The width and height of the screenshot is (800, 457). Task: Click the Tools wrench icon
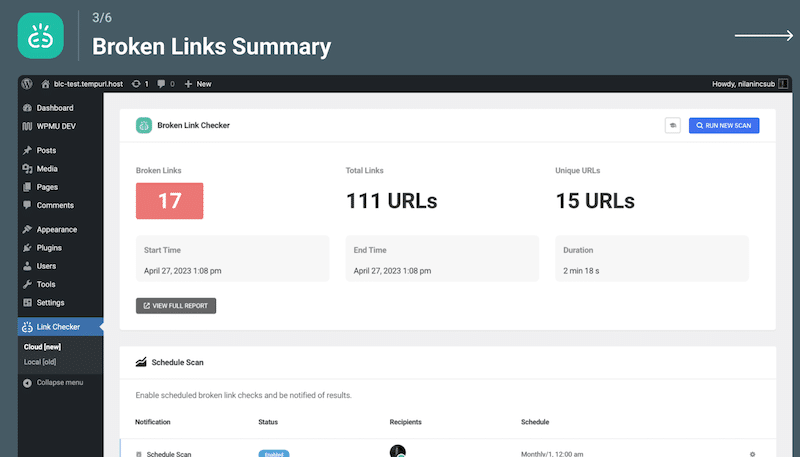[28, 285]
